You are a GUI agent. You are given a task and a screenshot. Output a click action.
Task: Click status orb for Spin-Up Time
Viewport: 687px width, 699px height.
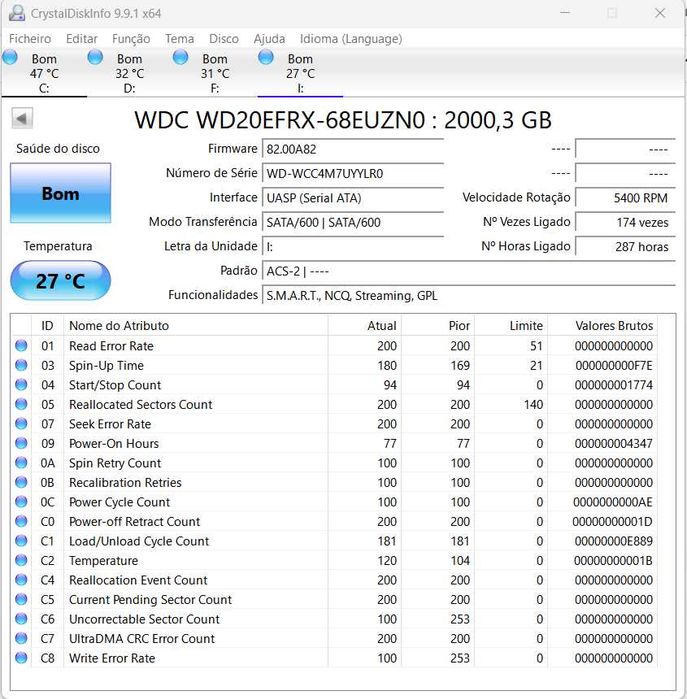coord(21,365)
